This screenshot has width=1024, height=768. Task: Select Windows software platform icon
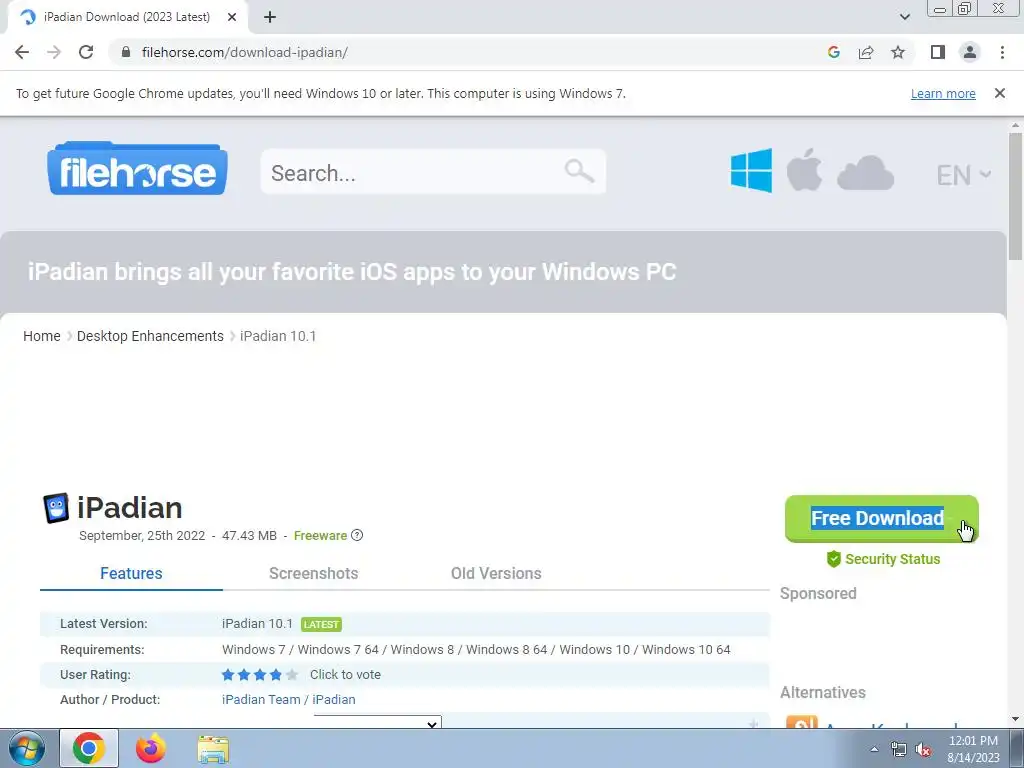(x=751, y=170)
